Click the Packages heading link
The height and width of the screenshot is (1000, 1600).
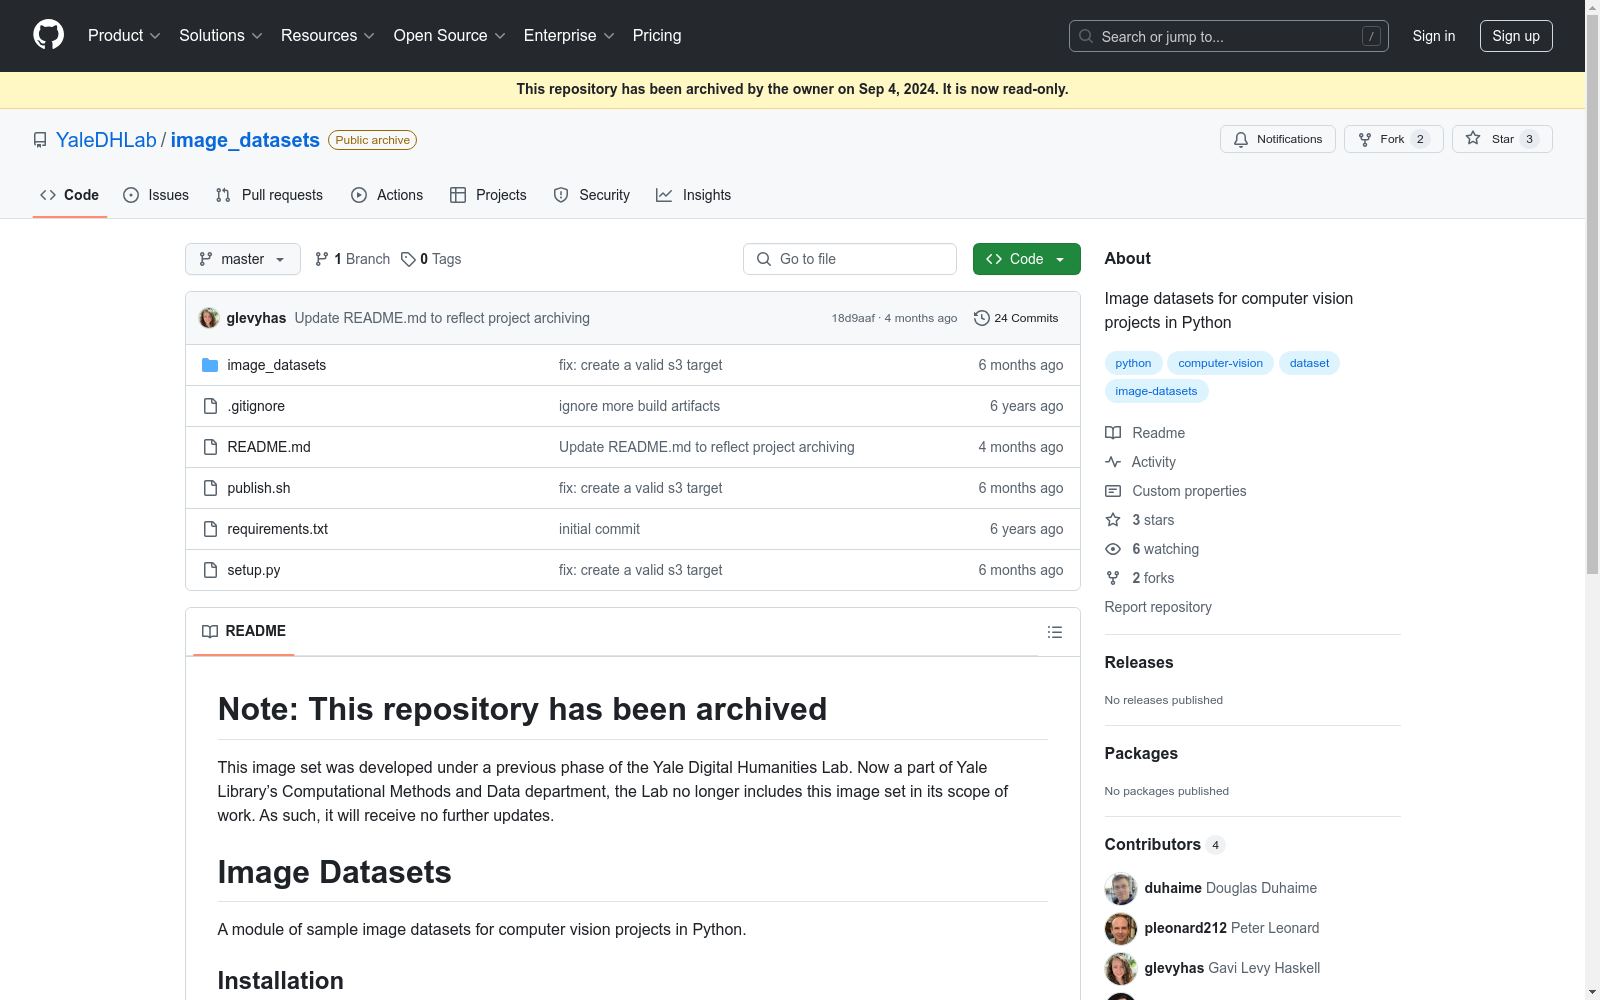point(1141,753)
